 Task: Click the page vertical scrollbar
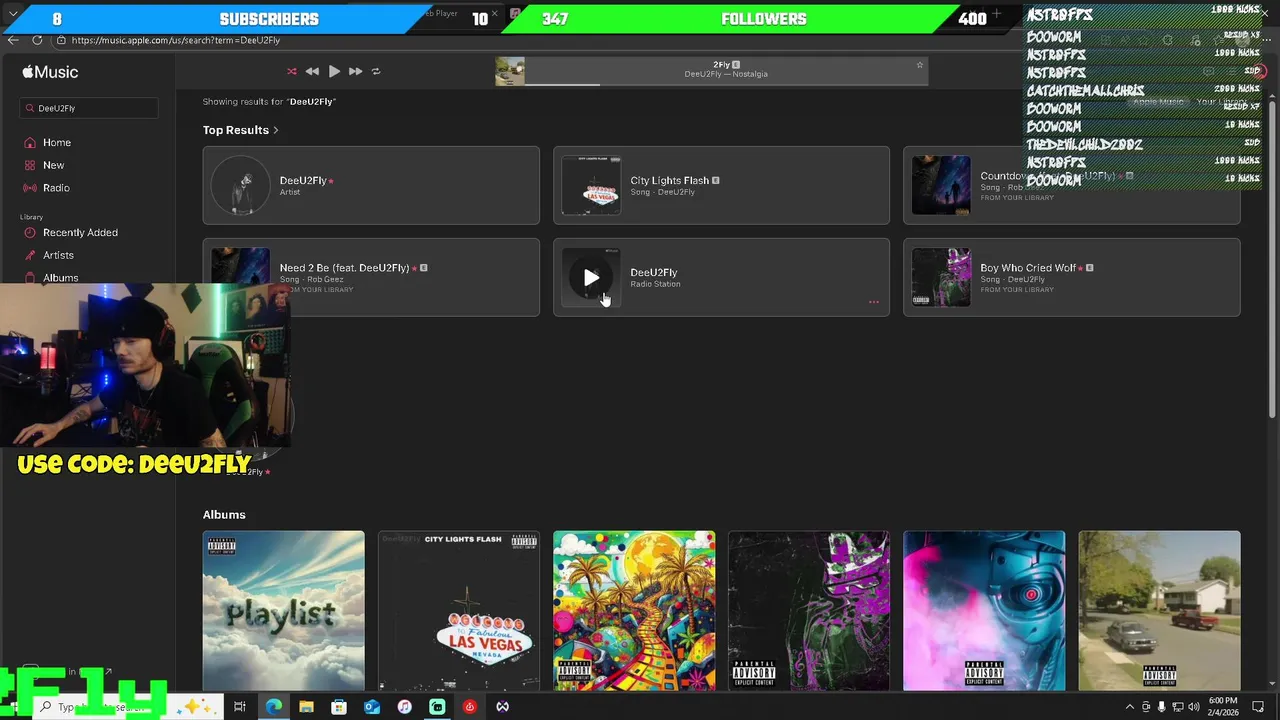tap(1272, 260)
